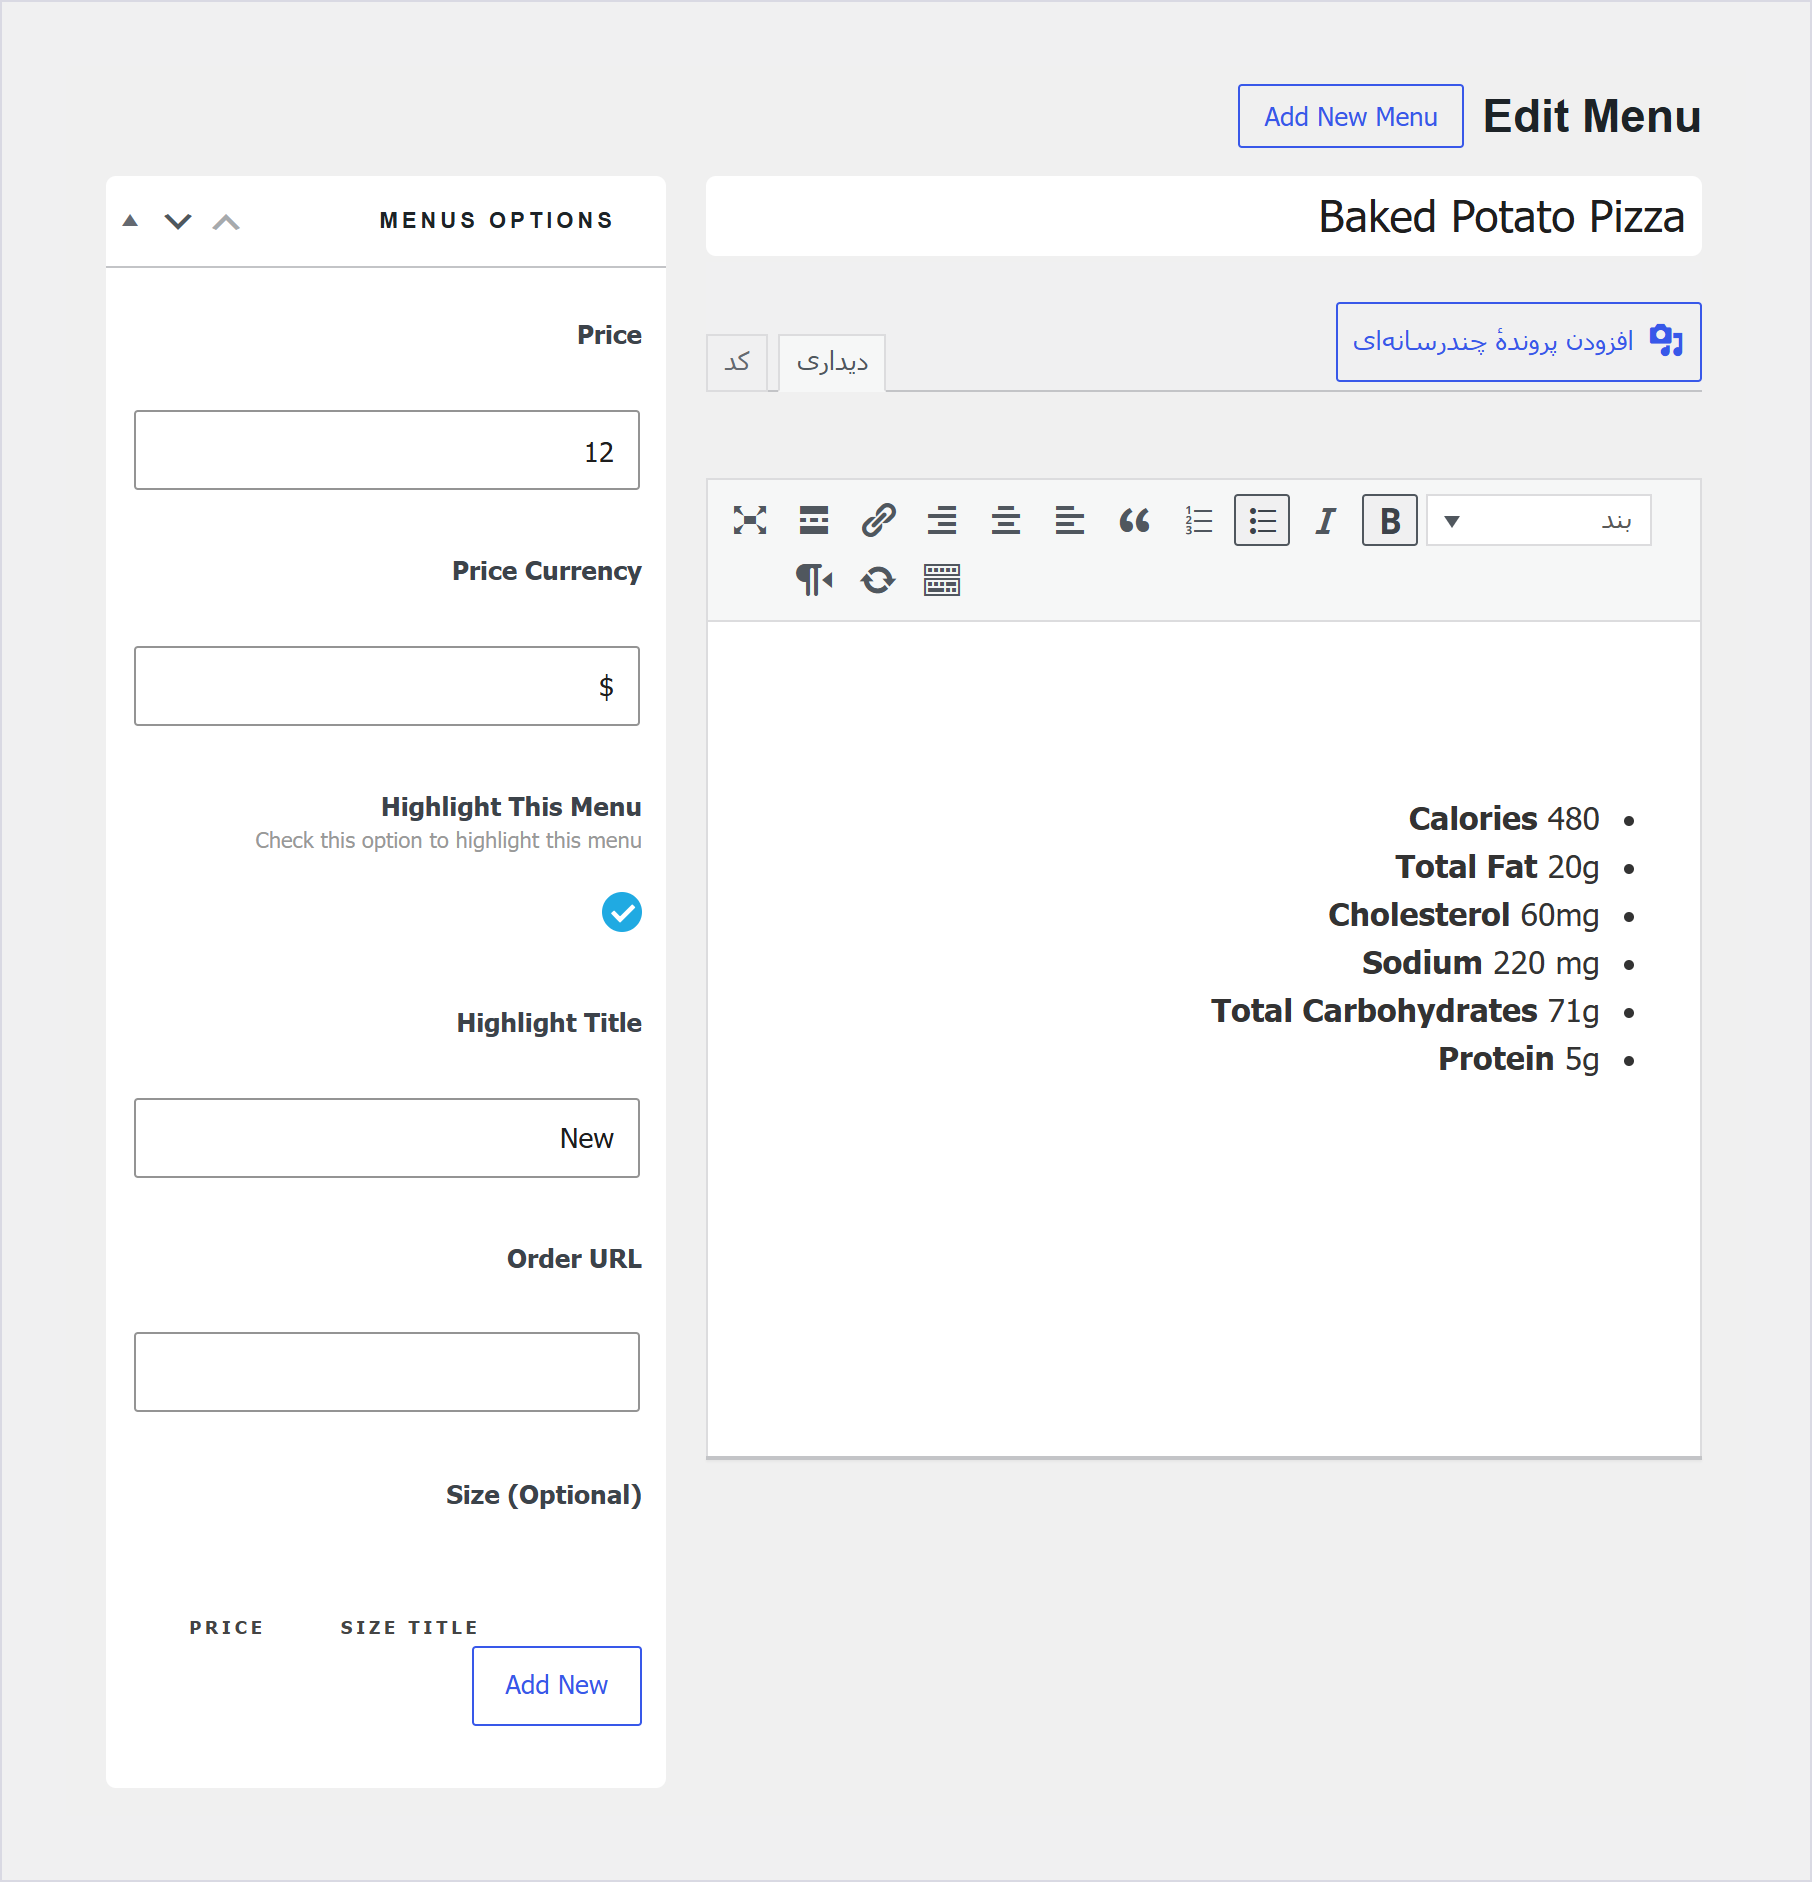
Task: Move Menus Options panel up
Action: pyautogui.click(x=226, y=221)
